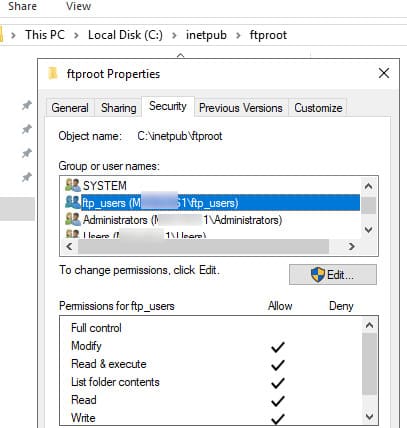Click the last pin icon in sidebar
407x428 pixels.
(27, 177)
